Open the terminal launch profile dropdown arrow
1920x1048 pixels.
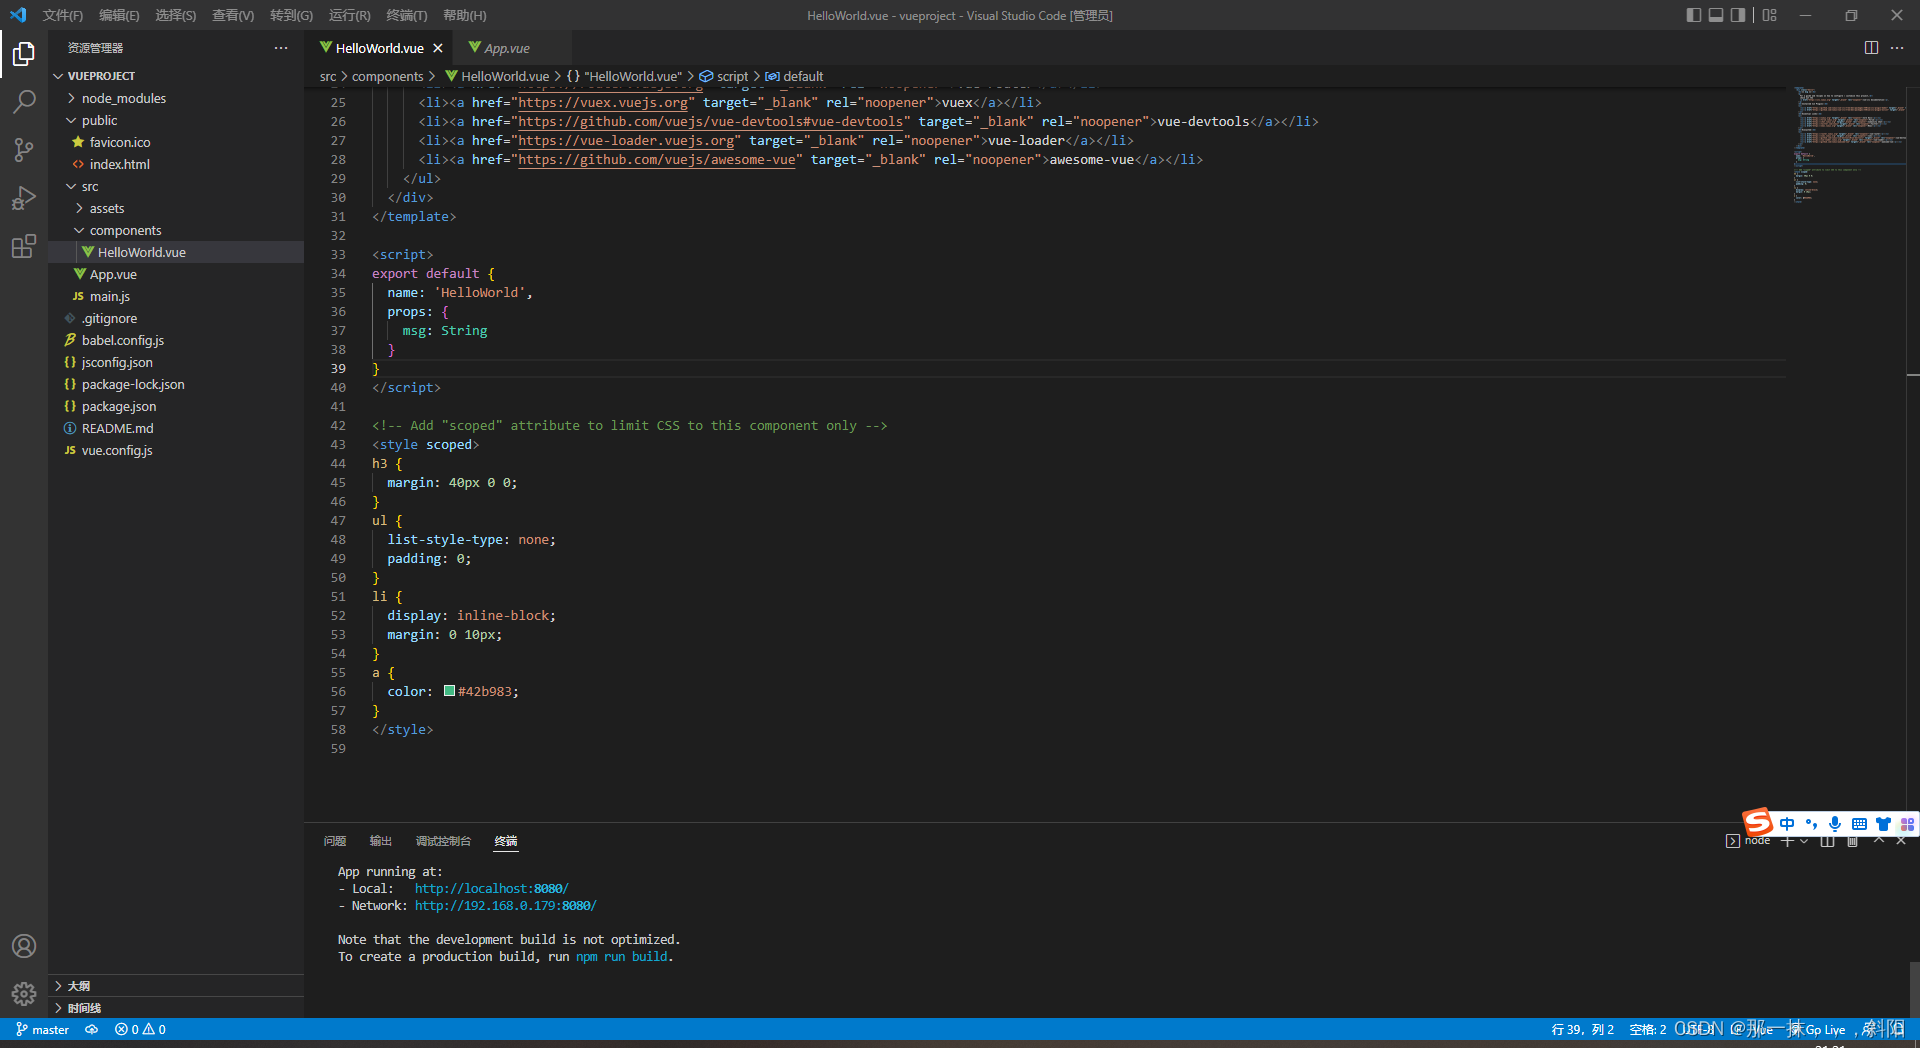click(x=1804, y=841)
